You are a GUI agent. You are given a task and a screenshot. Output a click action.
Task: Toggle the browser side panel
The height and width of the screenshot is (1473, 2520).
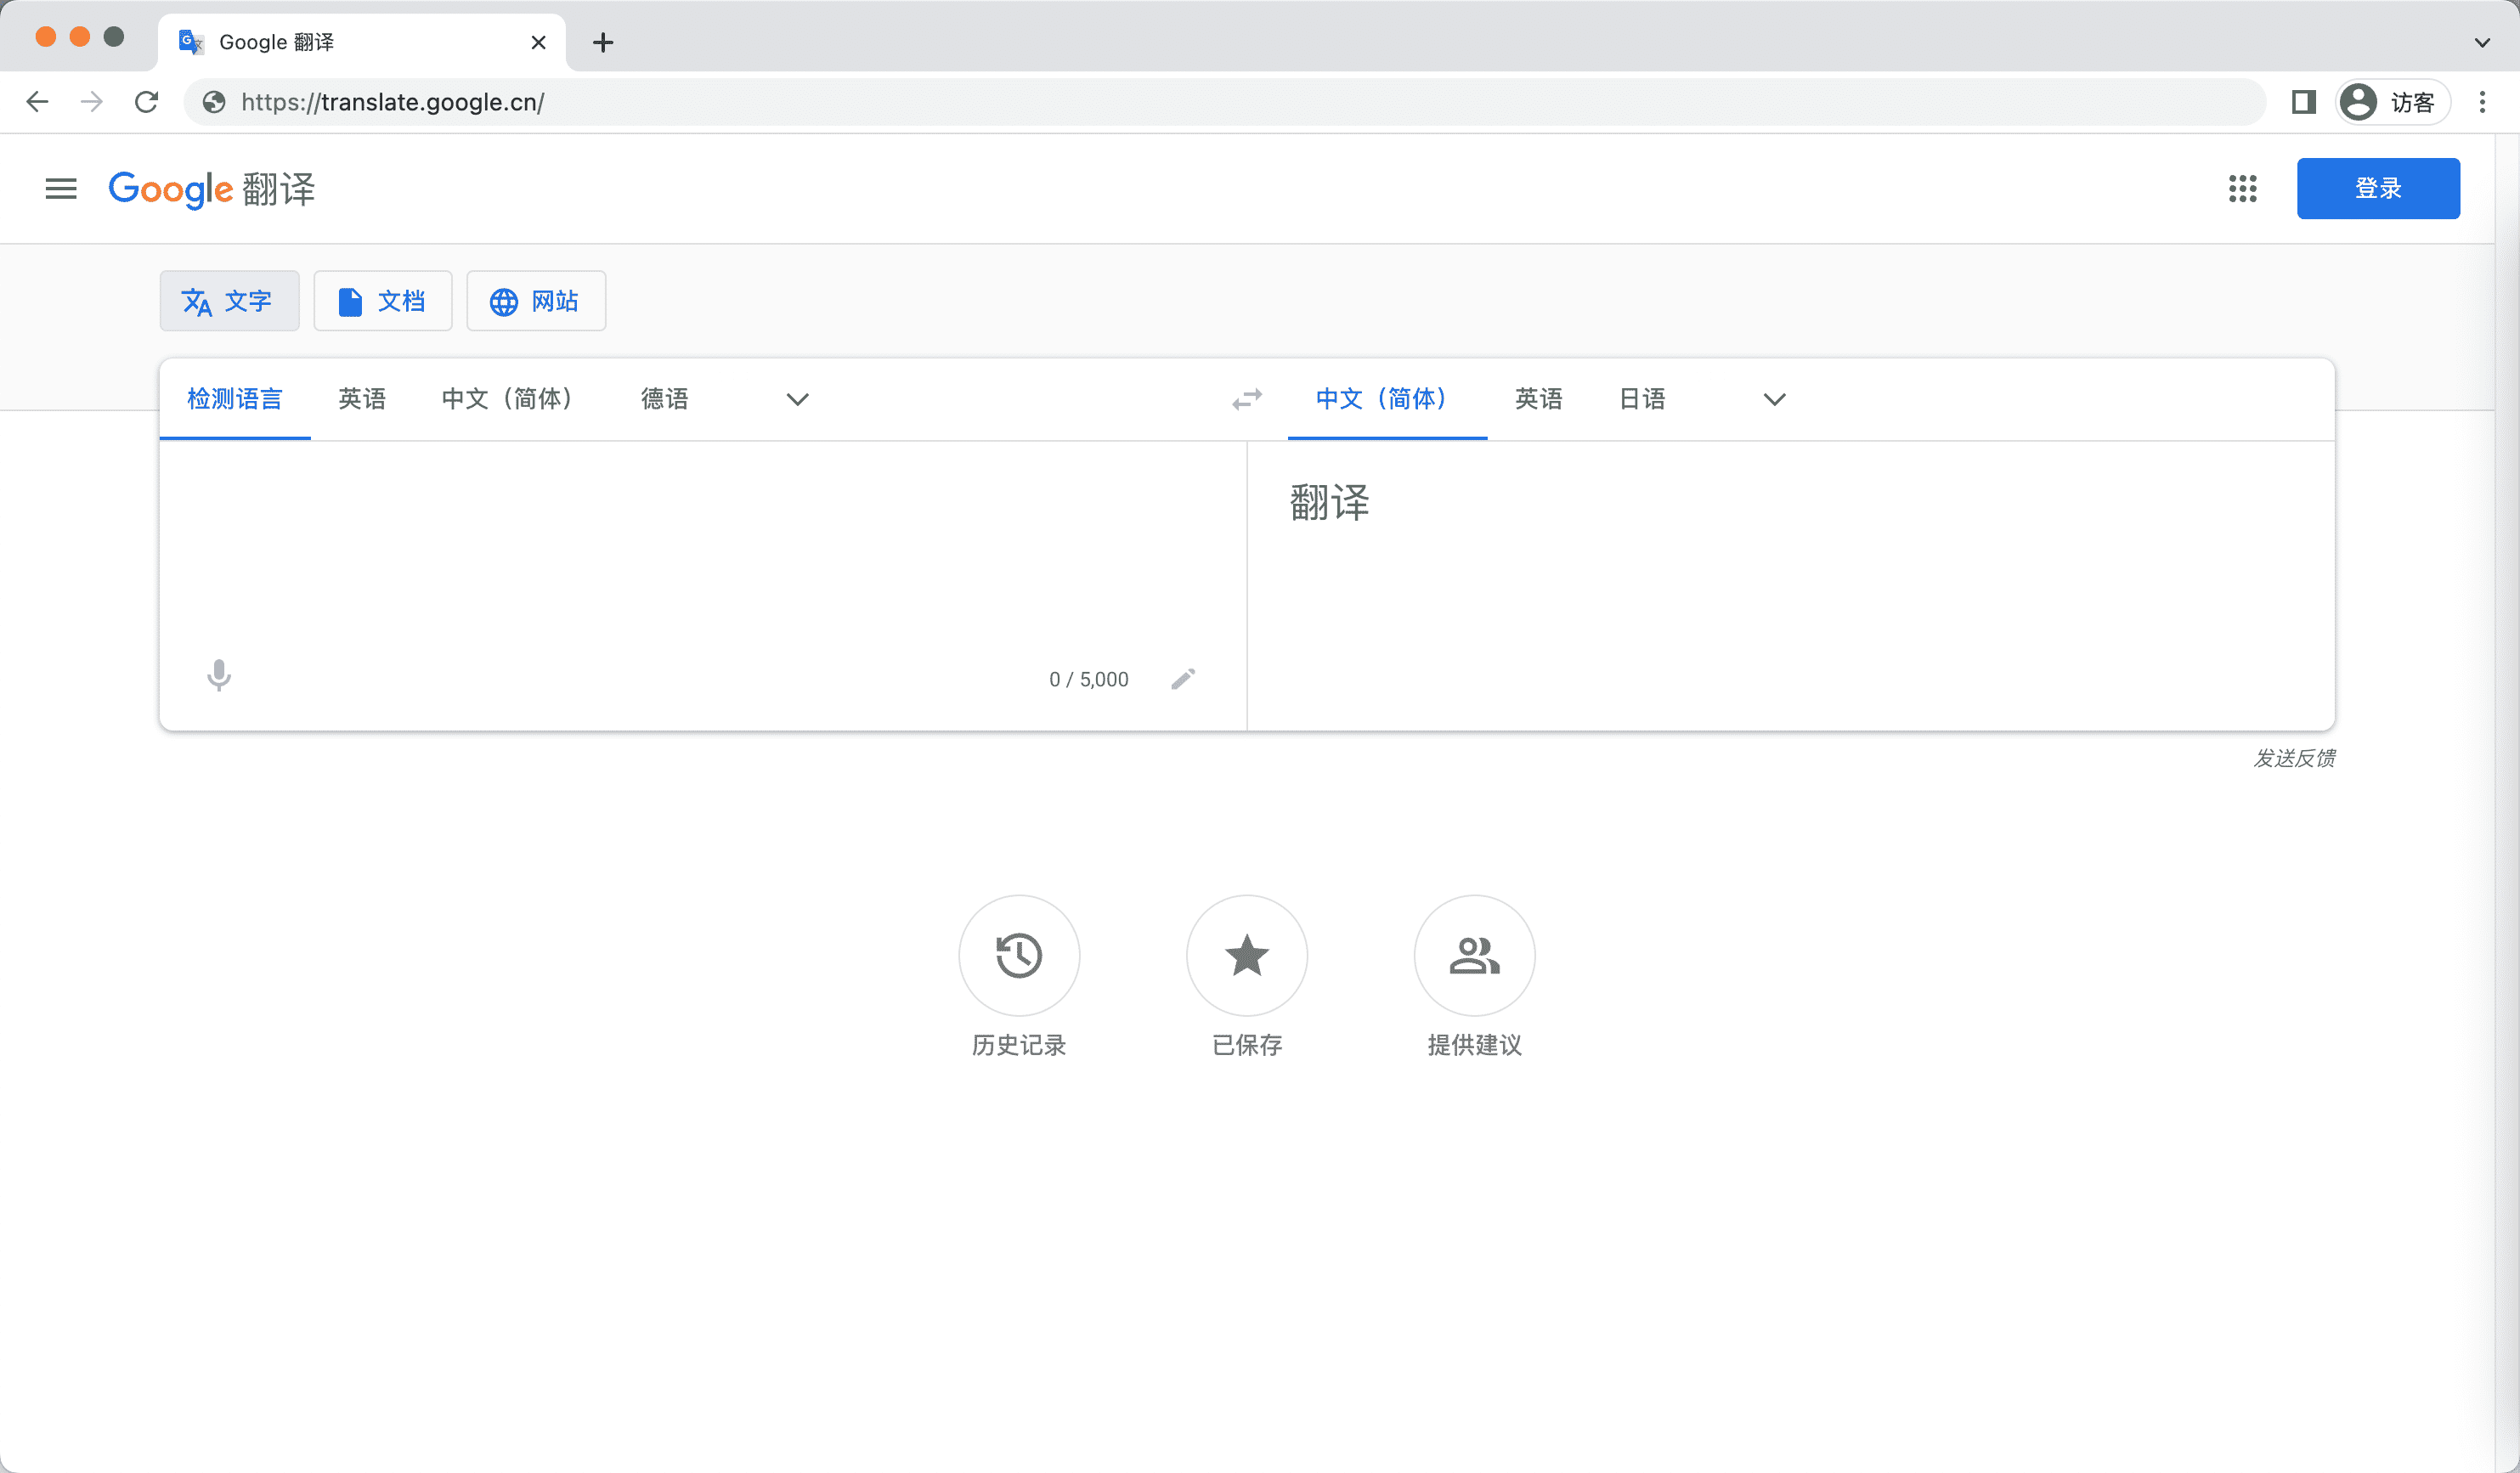pyautogui.click(x=2303, y=102)
